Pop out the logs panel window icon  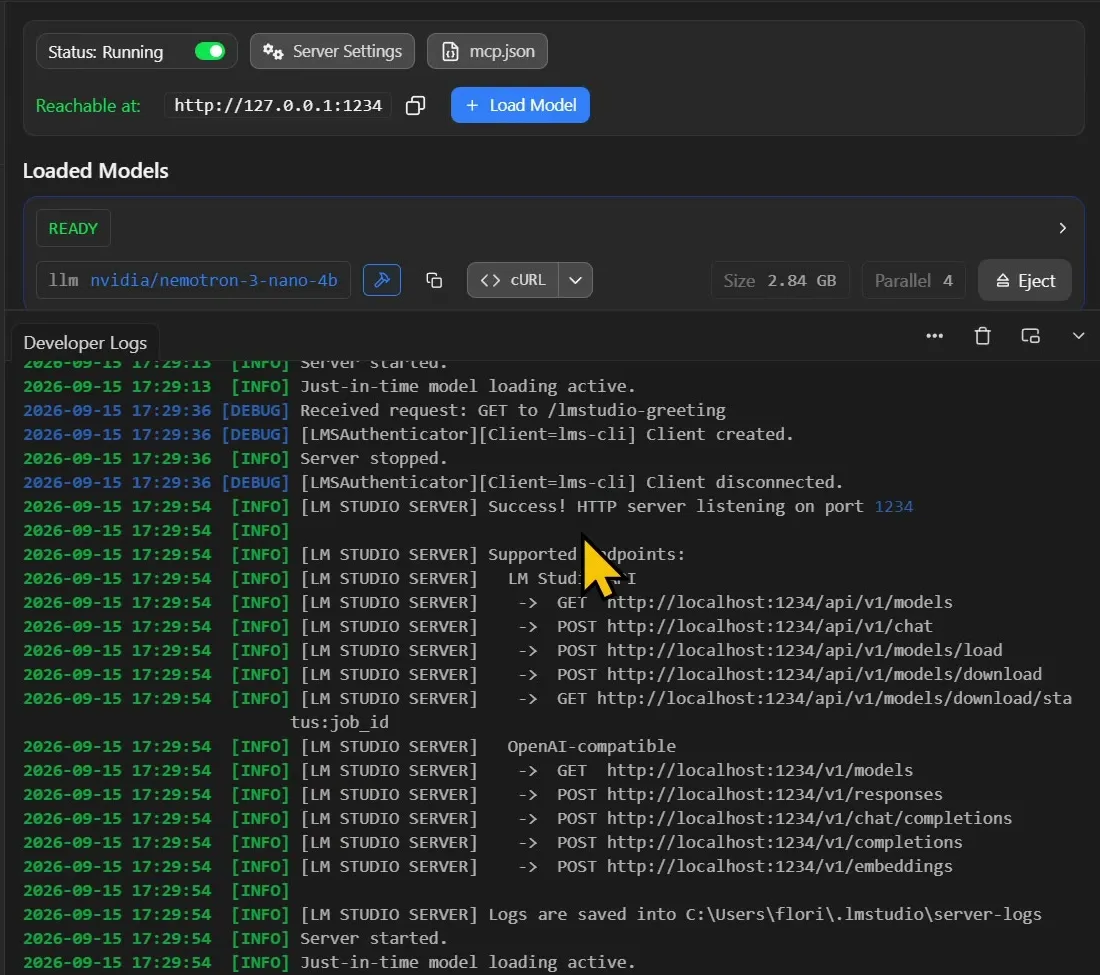click(1030, 336)
